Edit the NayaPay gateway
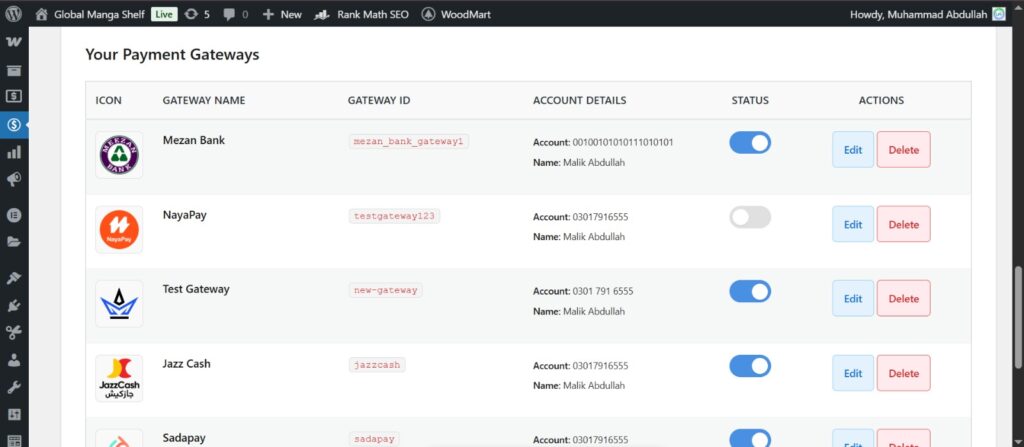 (853, 224)
